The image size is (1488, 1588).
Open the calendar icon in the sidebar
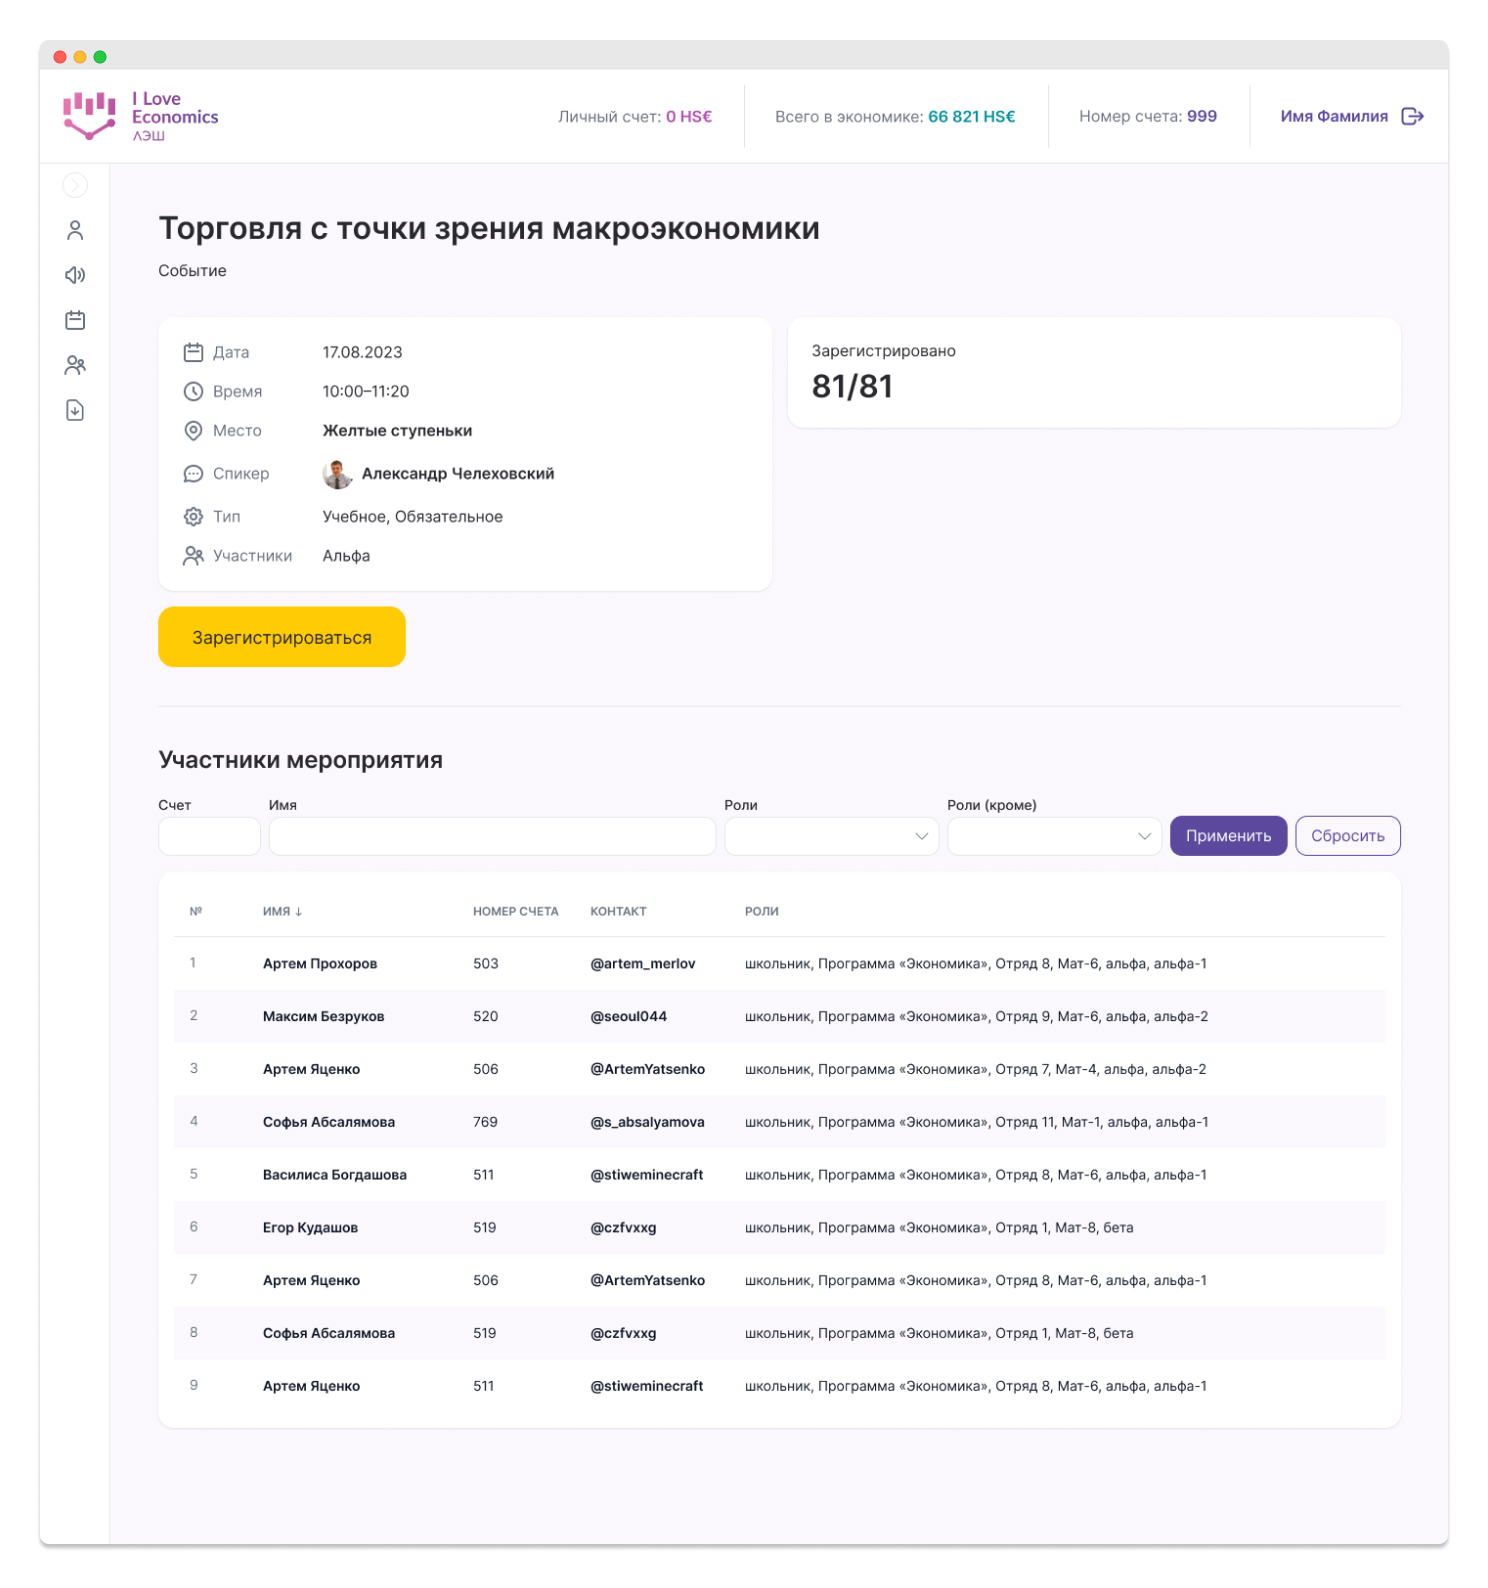point(75,320)
